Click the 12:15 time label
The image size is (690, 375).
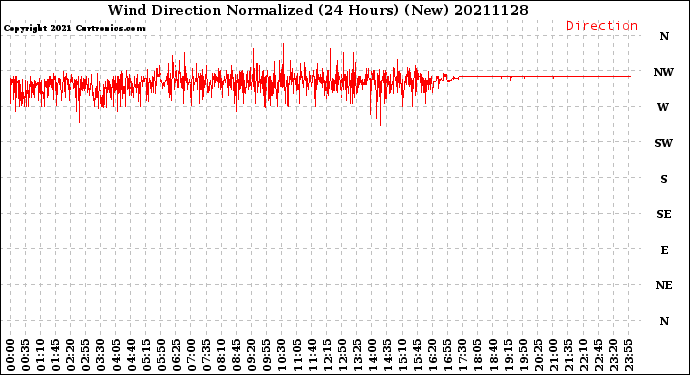(327, 355)
